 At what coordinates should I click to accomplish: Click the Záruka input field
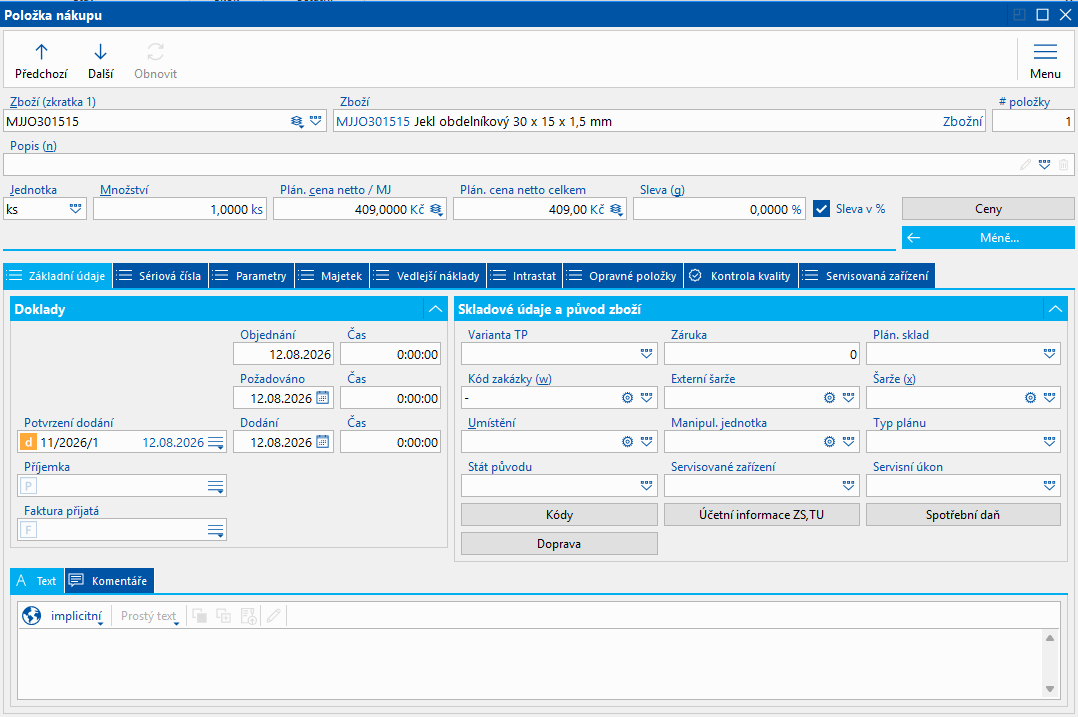coord(762,354)
